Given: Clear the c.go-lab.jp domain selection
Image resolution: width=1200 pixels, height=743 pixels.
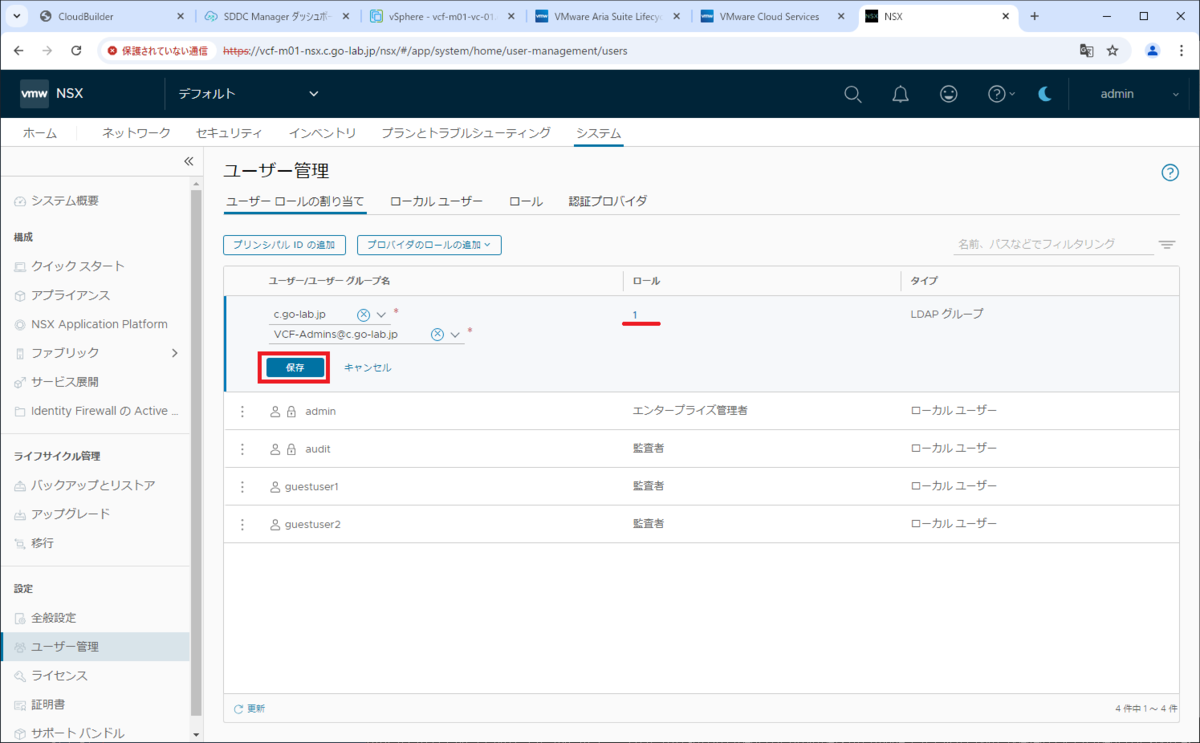Looking at the screenshot, I should (x=363, y=315).
